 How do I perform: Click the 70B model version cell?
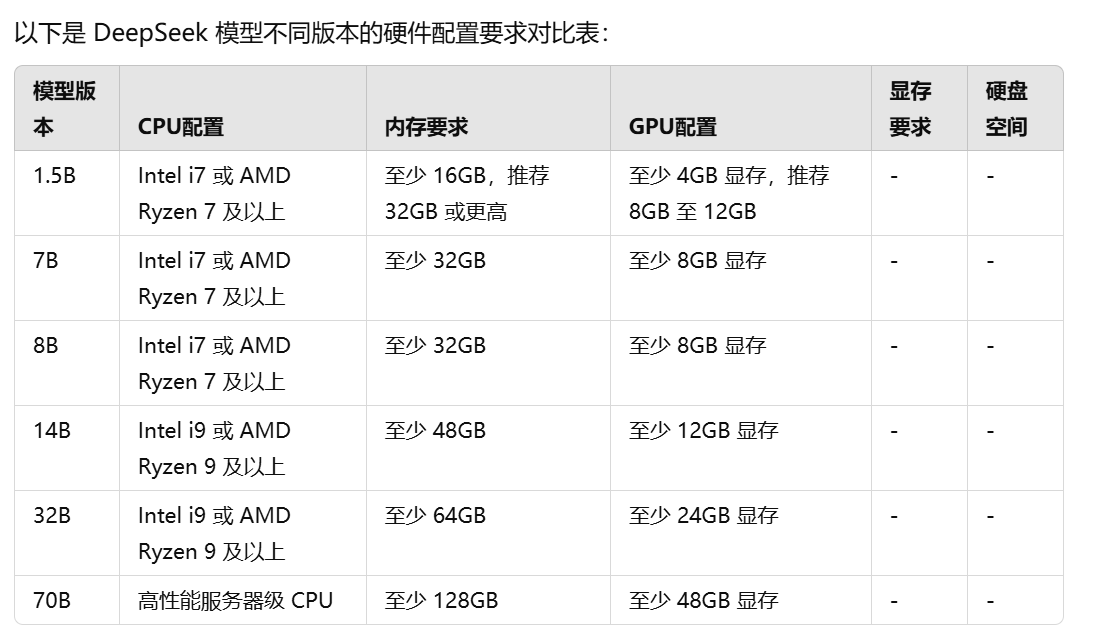[67, 600]
